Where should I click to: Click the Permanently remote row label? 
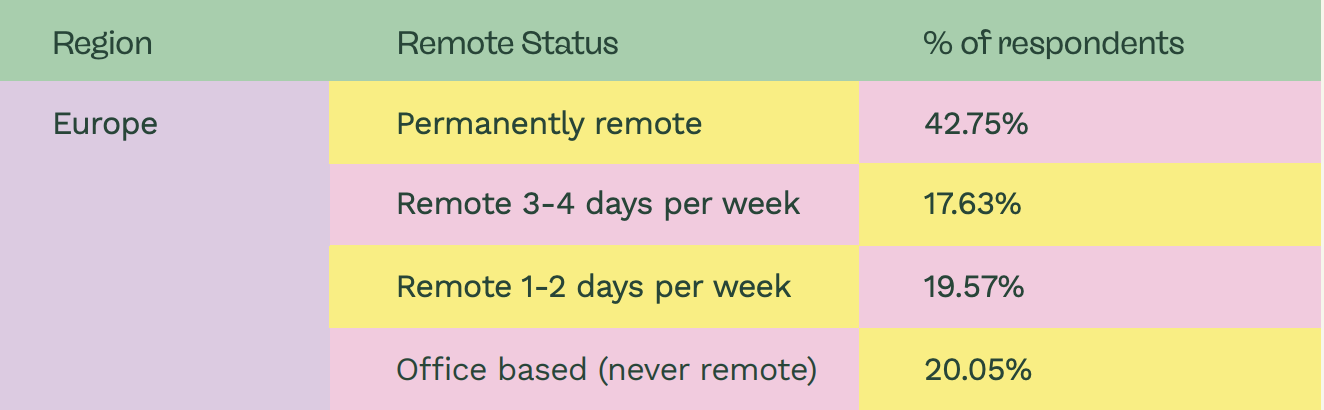[x=549, y=124]
